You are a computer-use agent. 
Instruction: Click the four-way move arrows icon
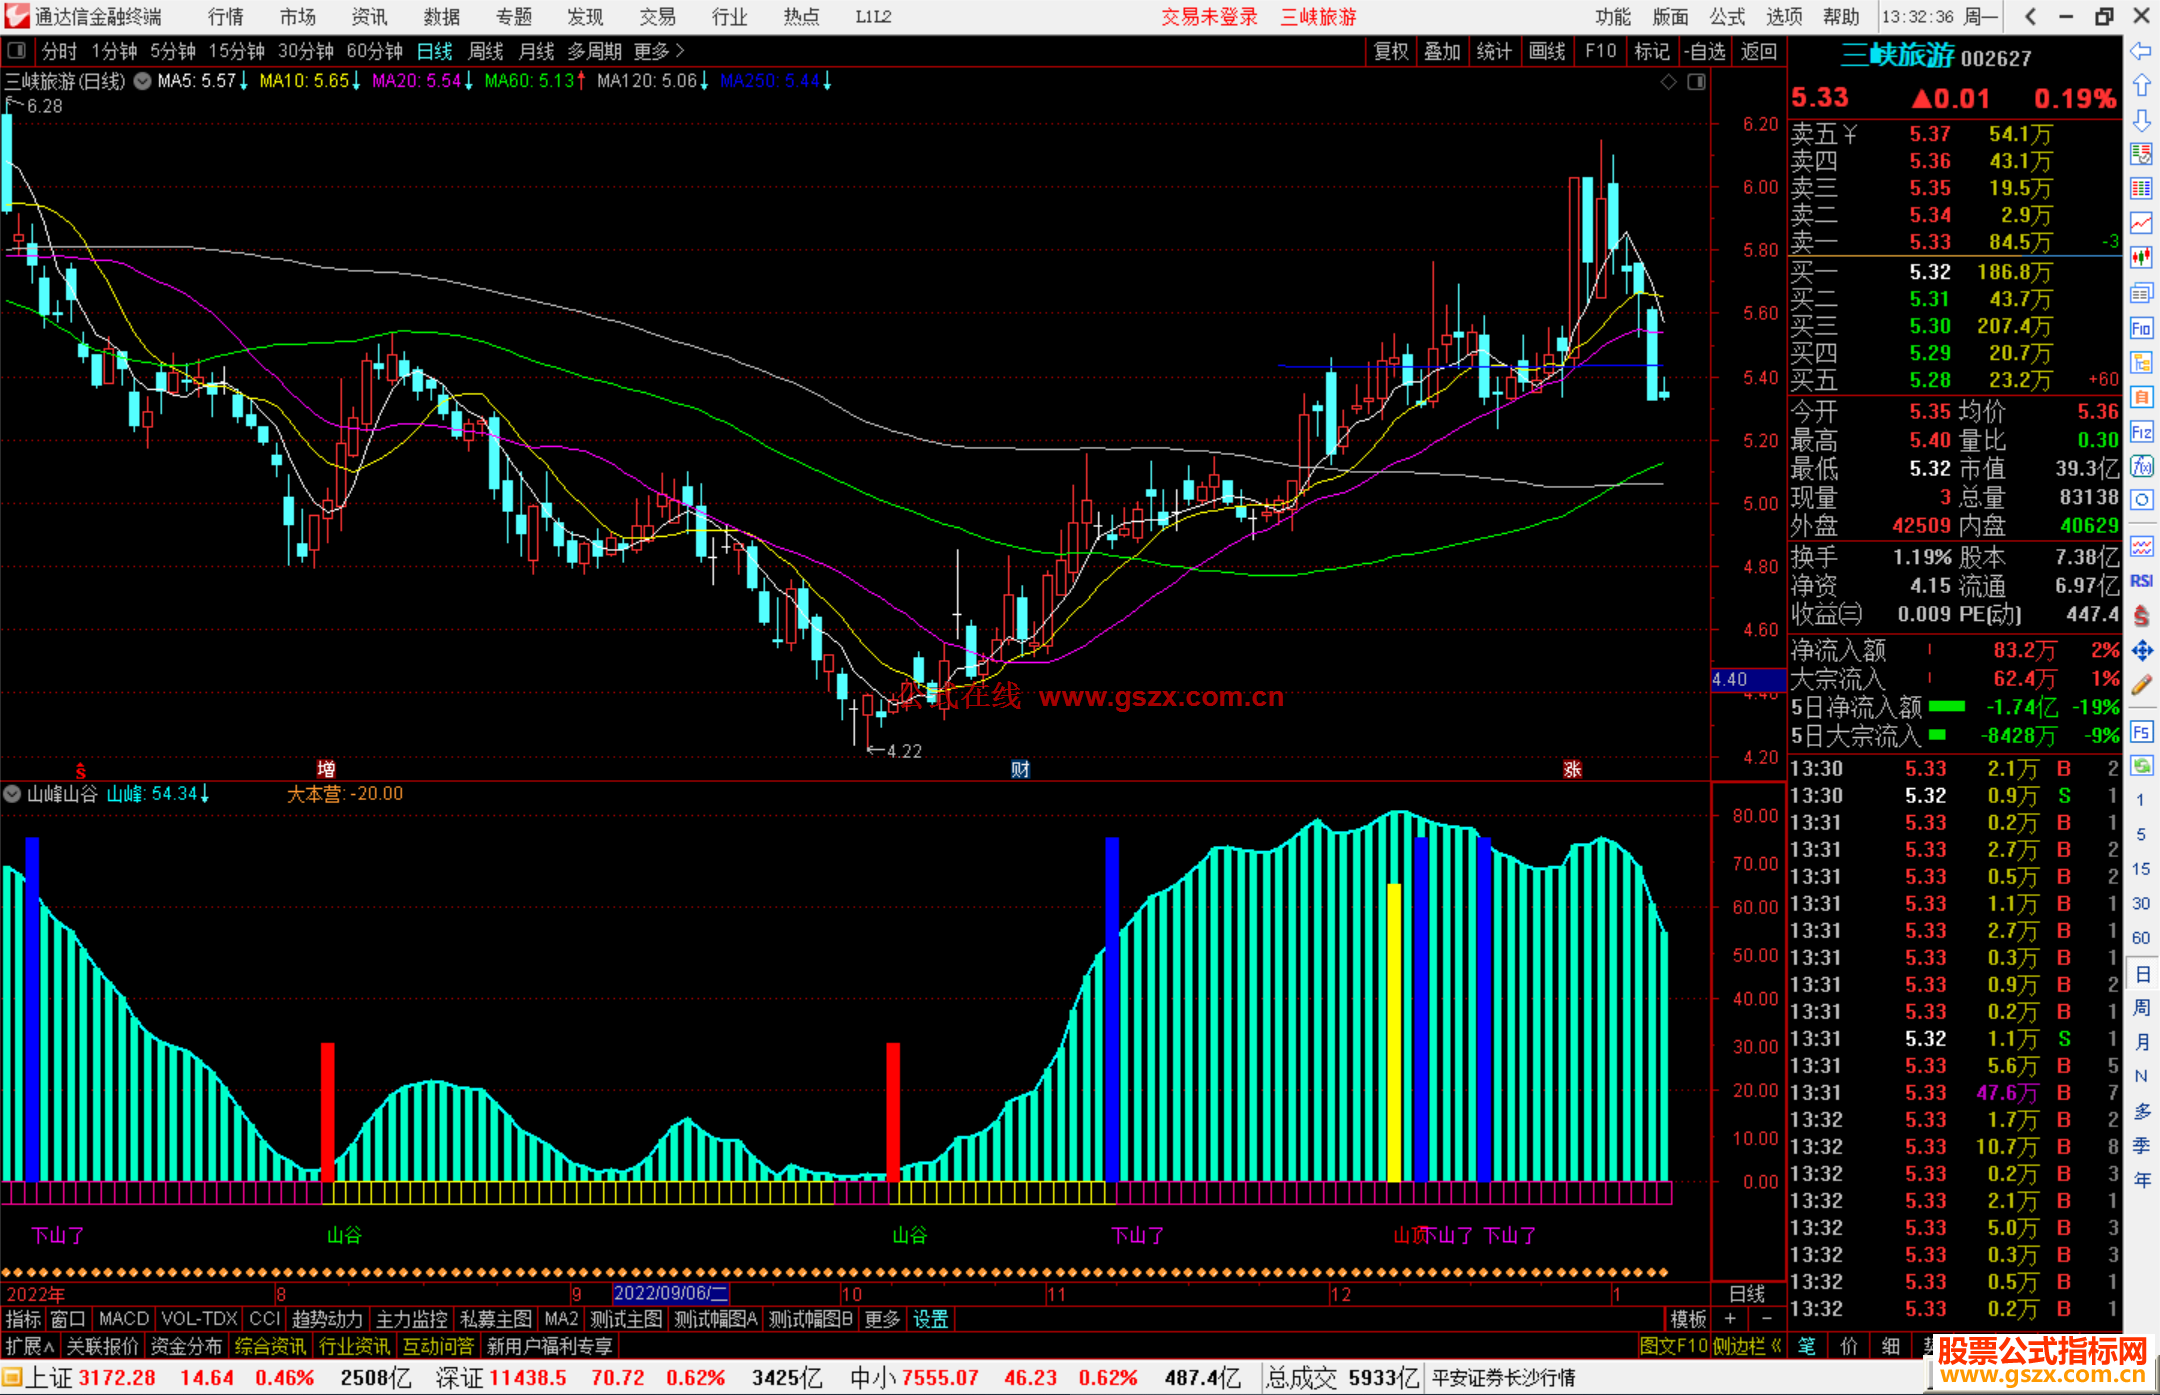point(2141,651)
